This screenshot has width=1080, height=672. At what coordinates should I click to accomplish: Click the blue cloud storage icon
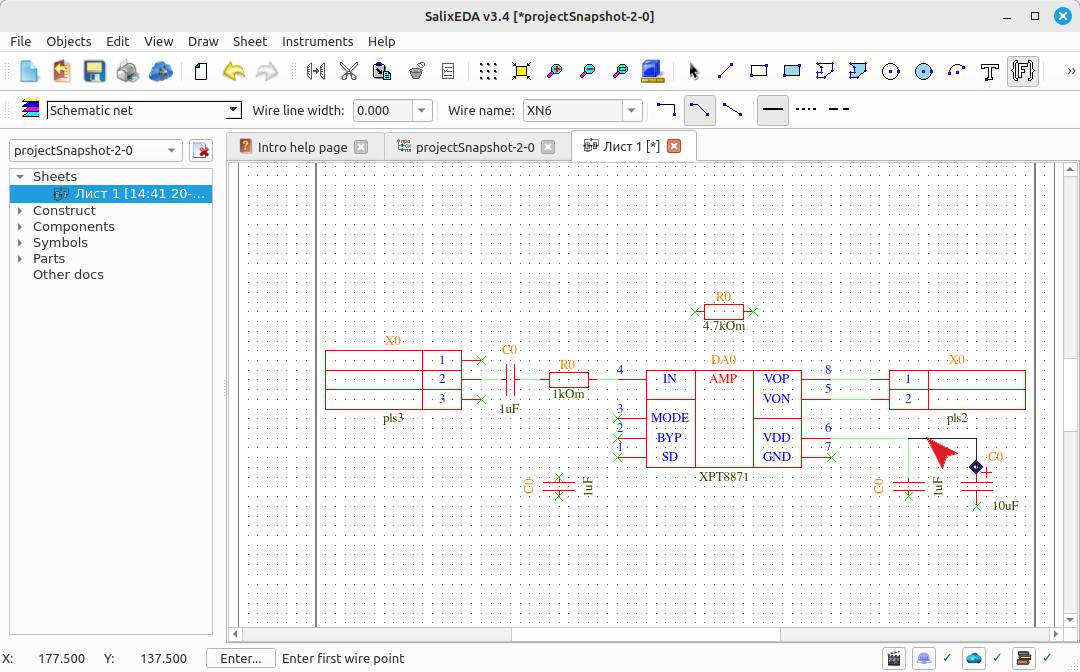point(160,71)
